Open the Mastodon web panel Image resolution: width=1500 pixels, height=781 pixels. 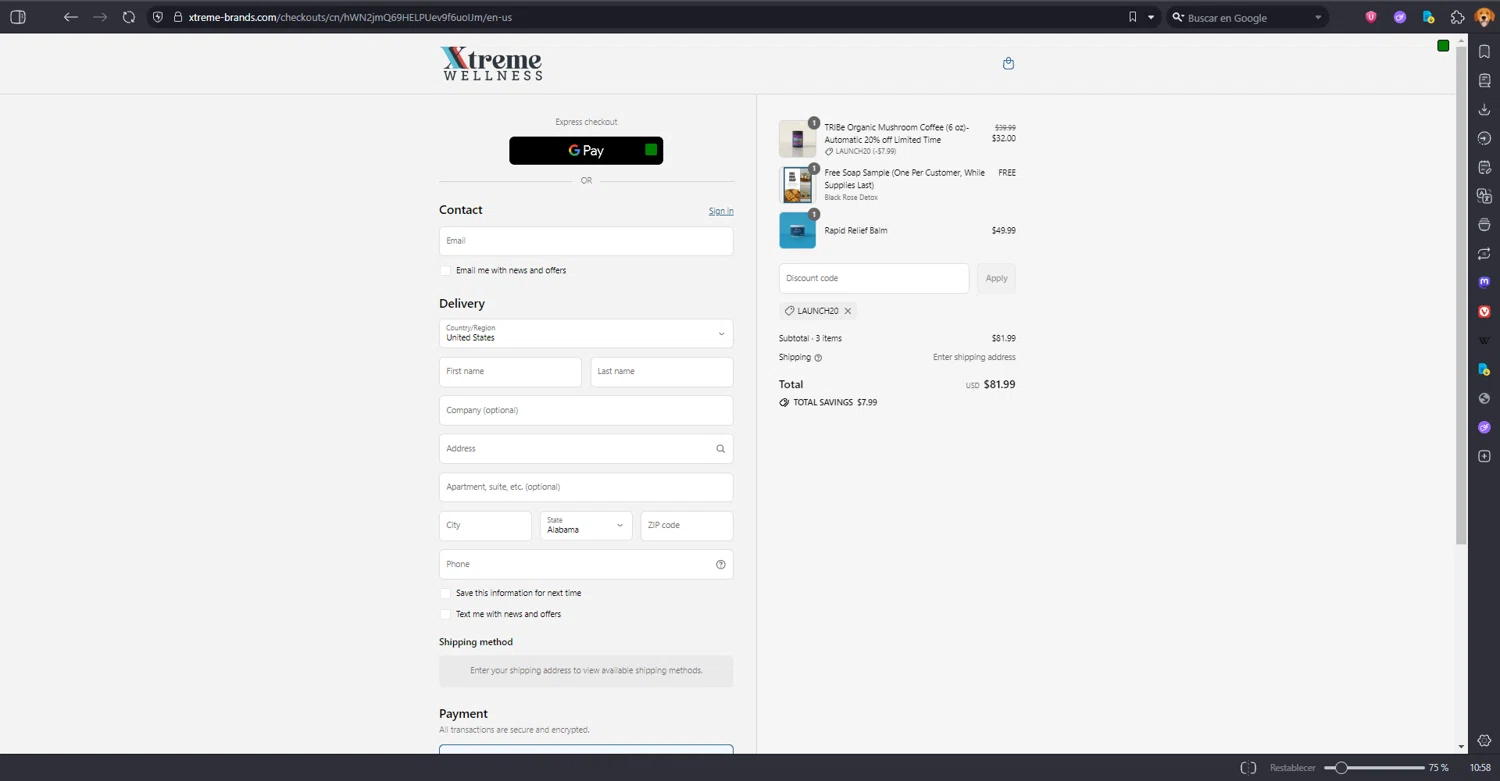1484,282
